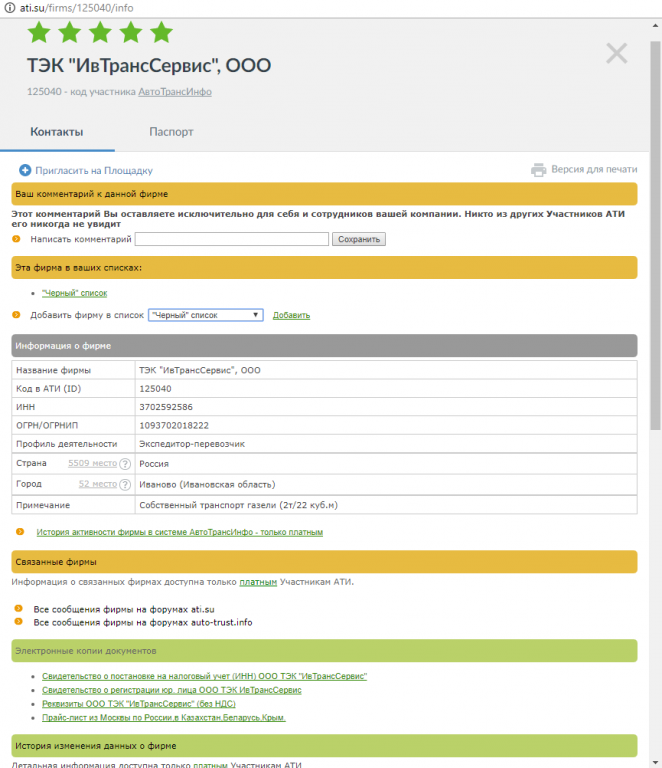Click платным link in Связанные фирмы section
This screenshot has height=768, width=662.
258,582
